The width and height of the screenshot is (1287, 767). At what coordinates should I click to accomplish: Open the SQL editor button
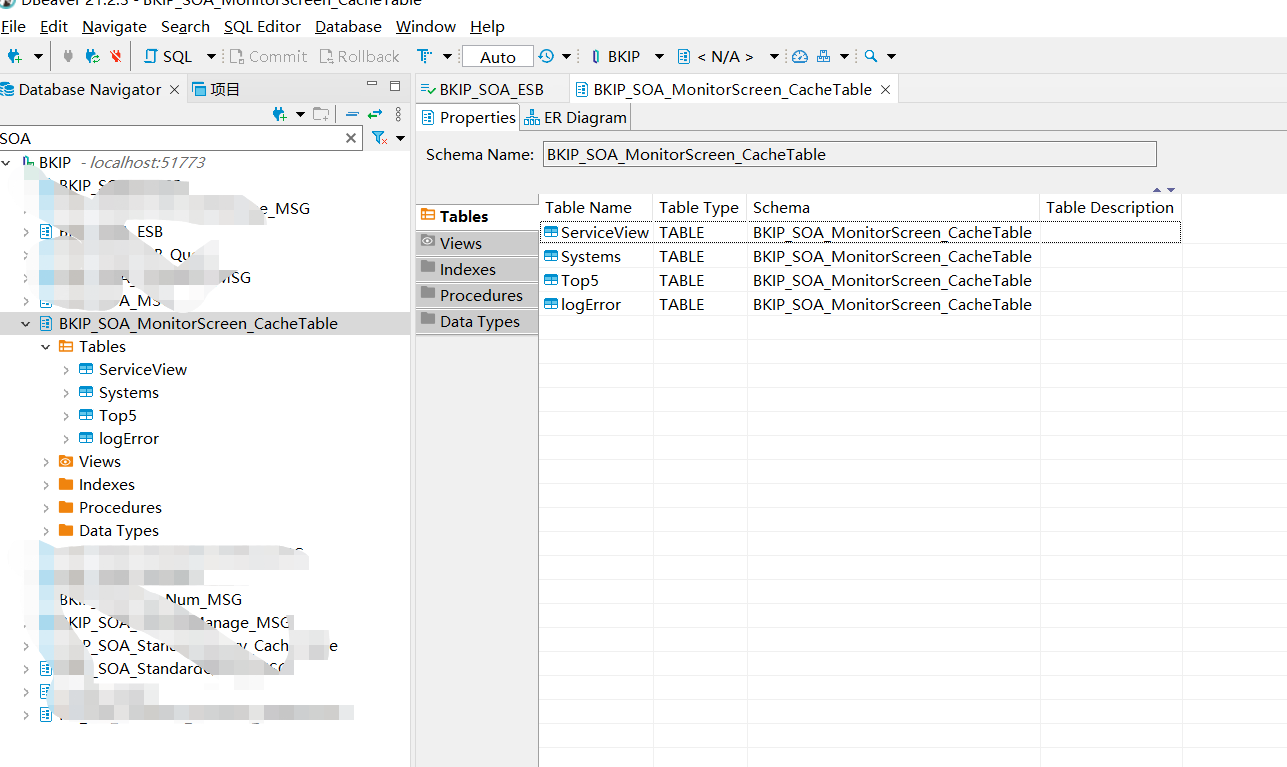168,57
